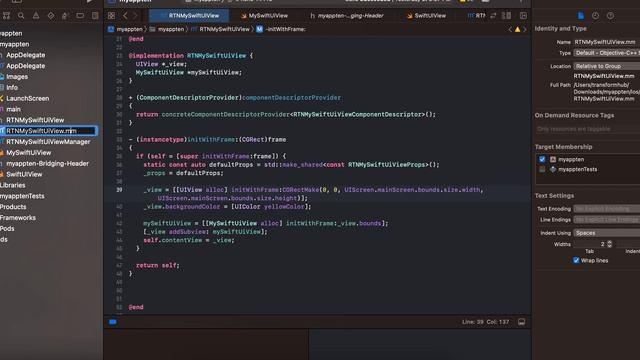Go back in editor history
640x360 pixels.
point(125,16)
